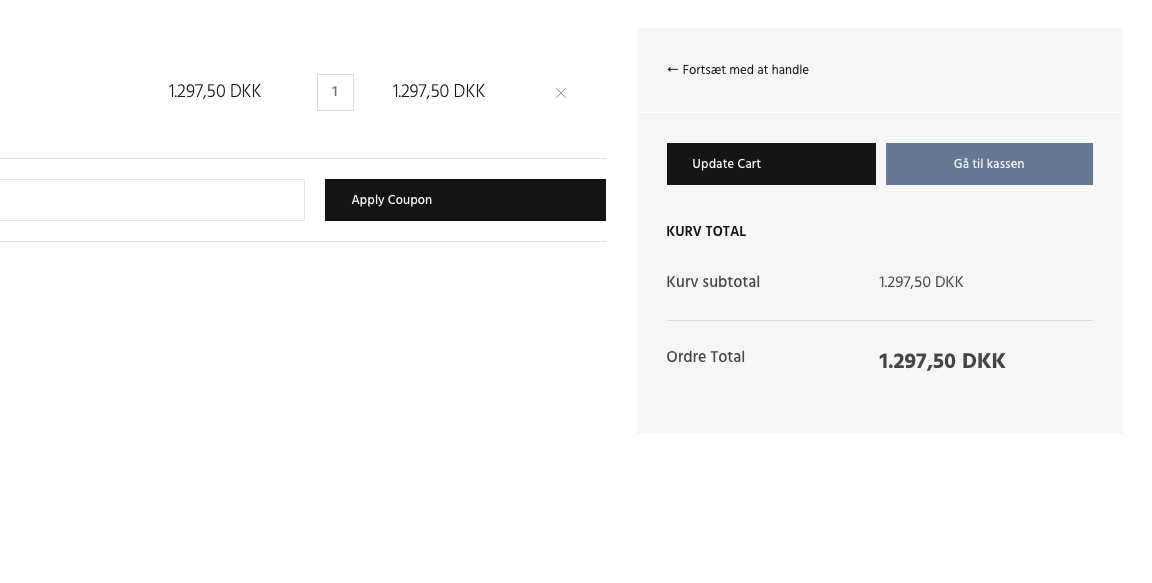Focus the quantity box showing 1

click(335, 92)
